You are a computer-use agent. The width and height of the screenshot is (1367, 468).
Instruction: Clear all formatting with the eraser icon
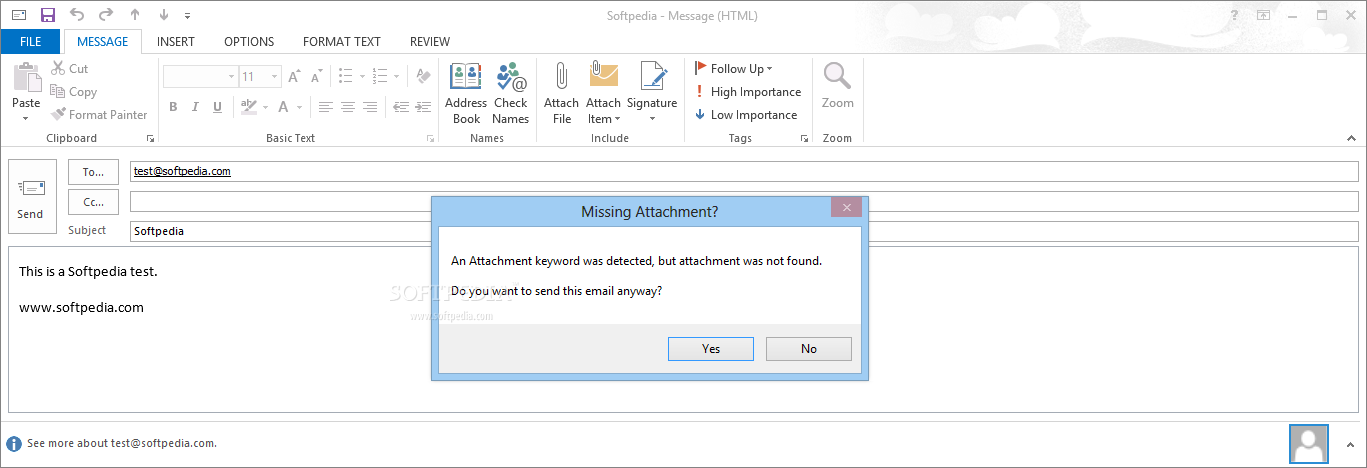[423, 76]
